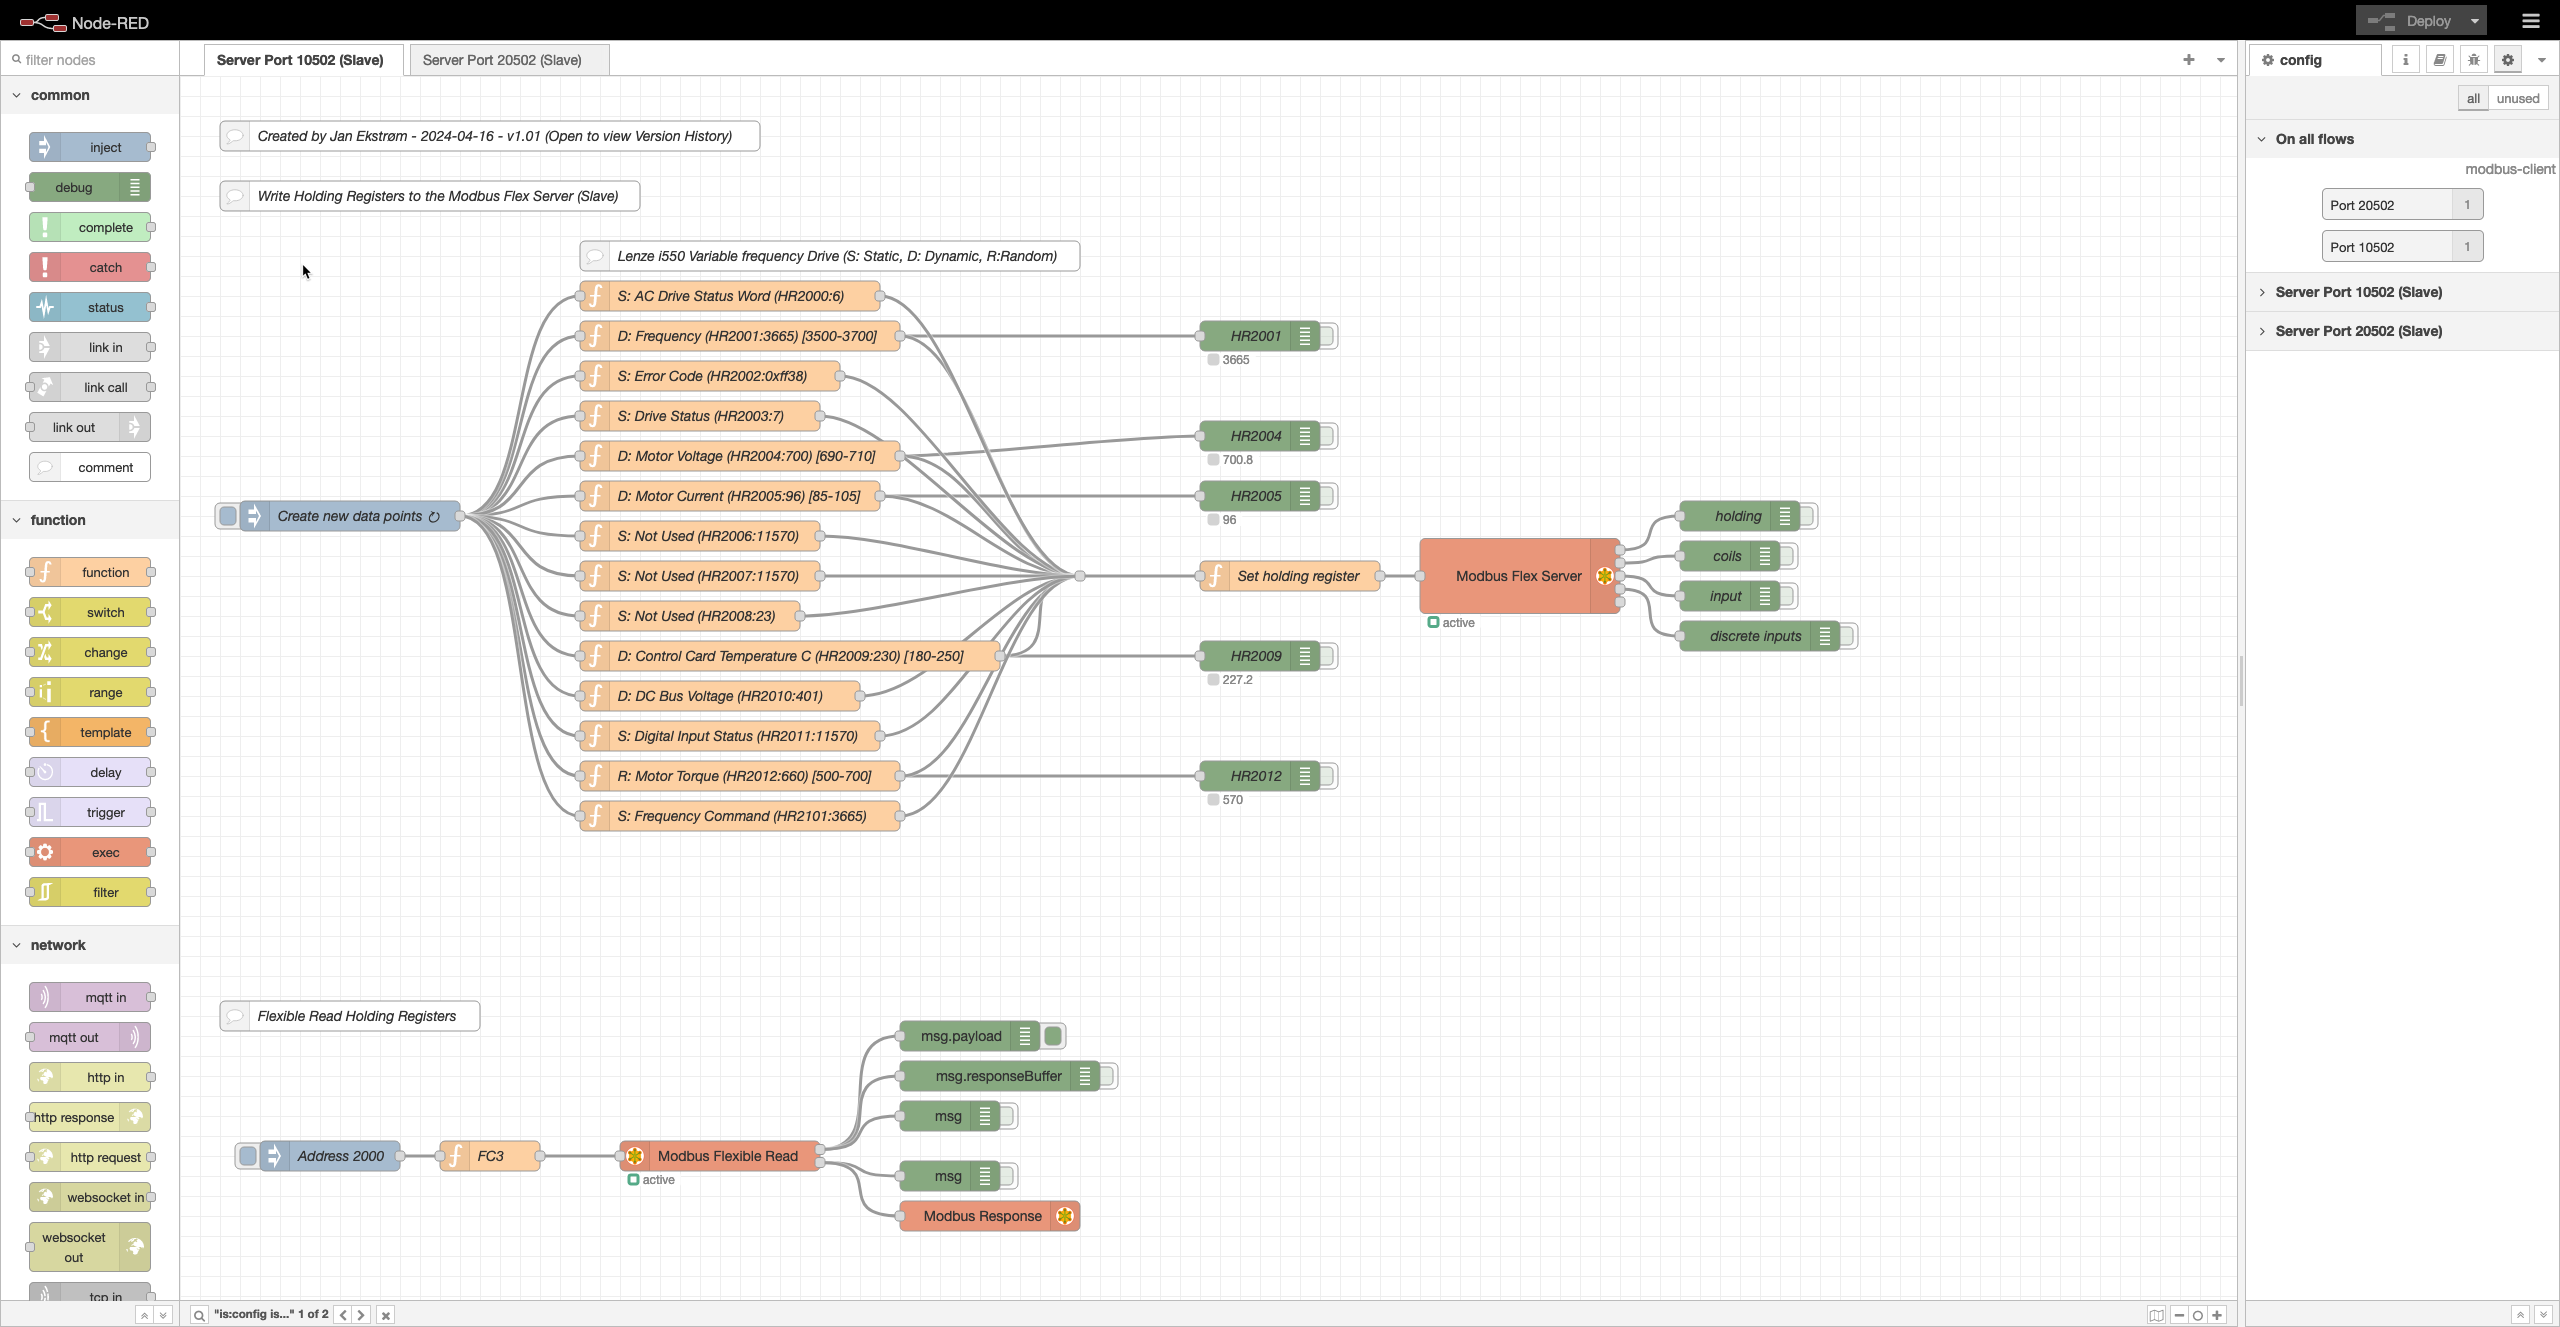2560x1327 pixels.
Task: Toggle the HR2001 debug node output
Action: pos(1328,336)
